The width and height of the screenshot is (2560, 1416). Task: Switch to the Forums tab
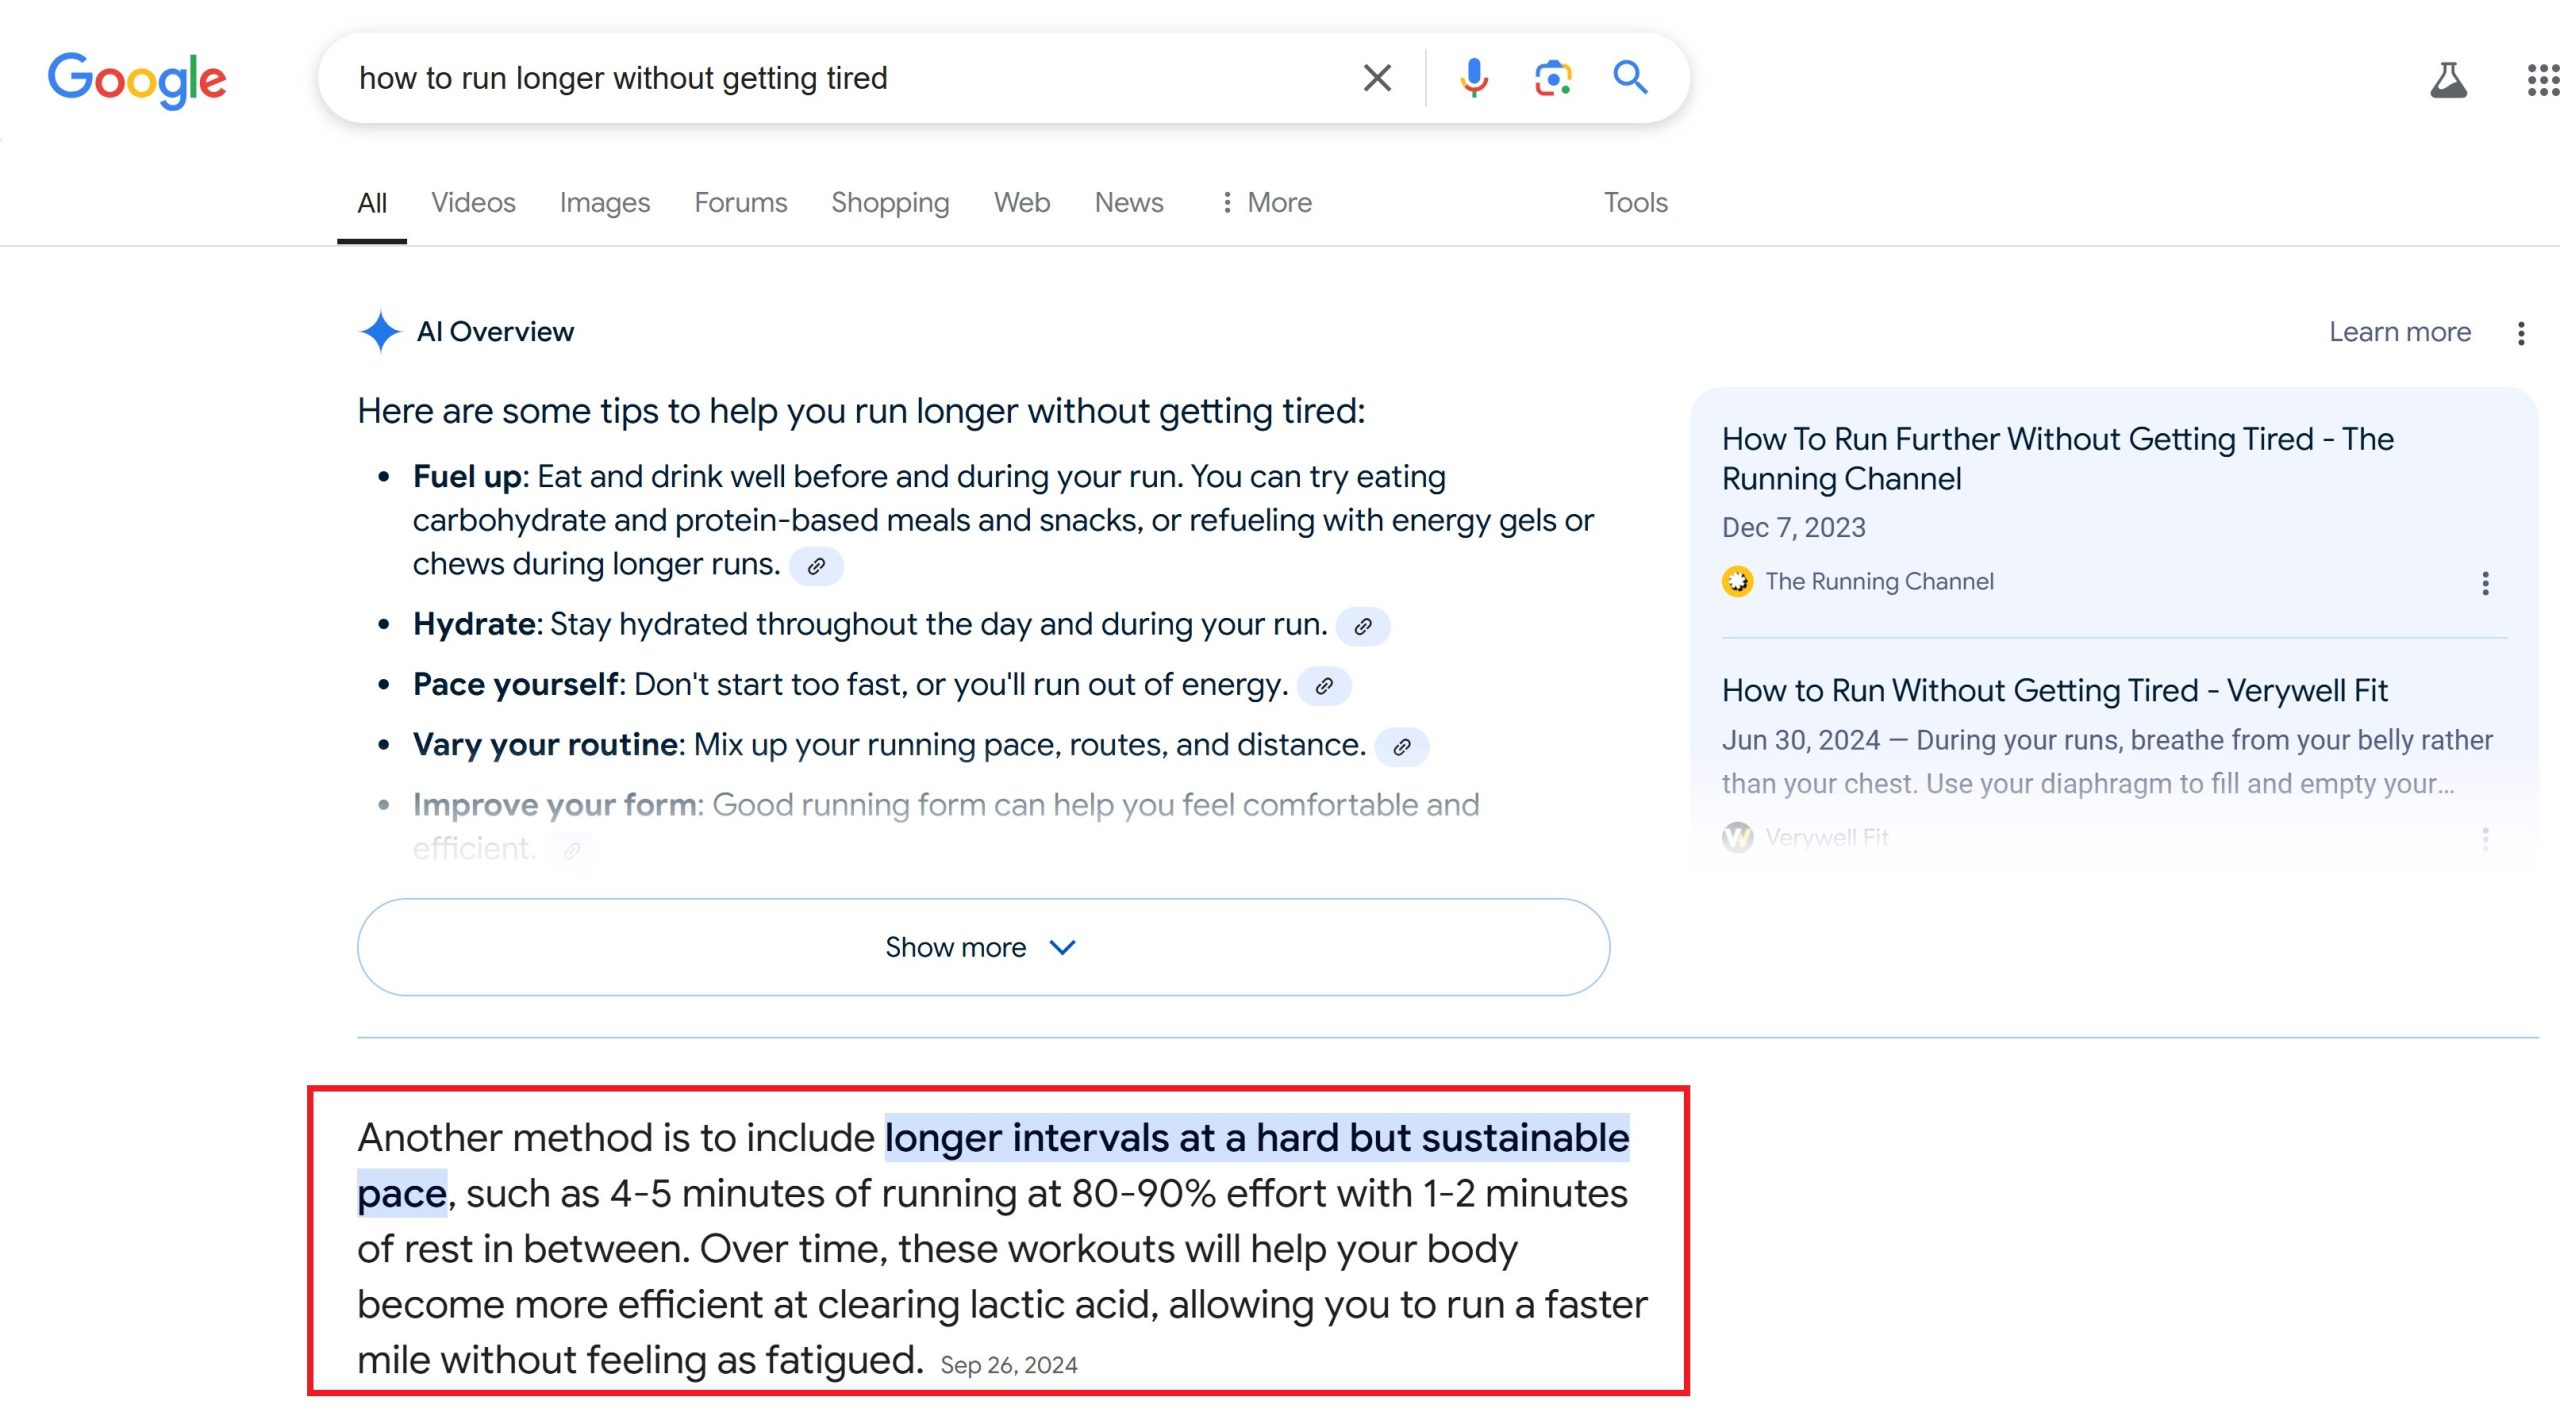click(740, 203)
